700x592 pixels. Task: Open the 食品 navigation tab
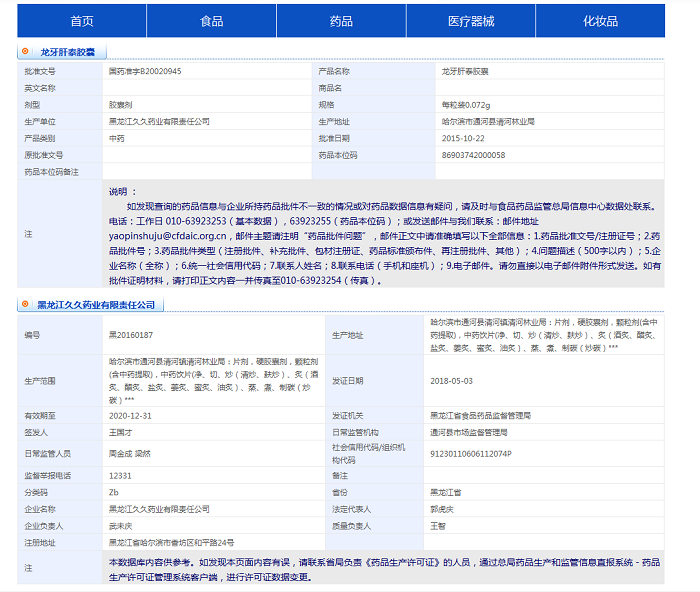(x=211, y=21)
